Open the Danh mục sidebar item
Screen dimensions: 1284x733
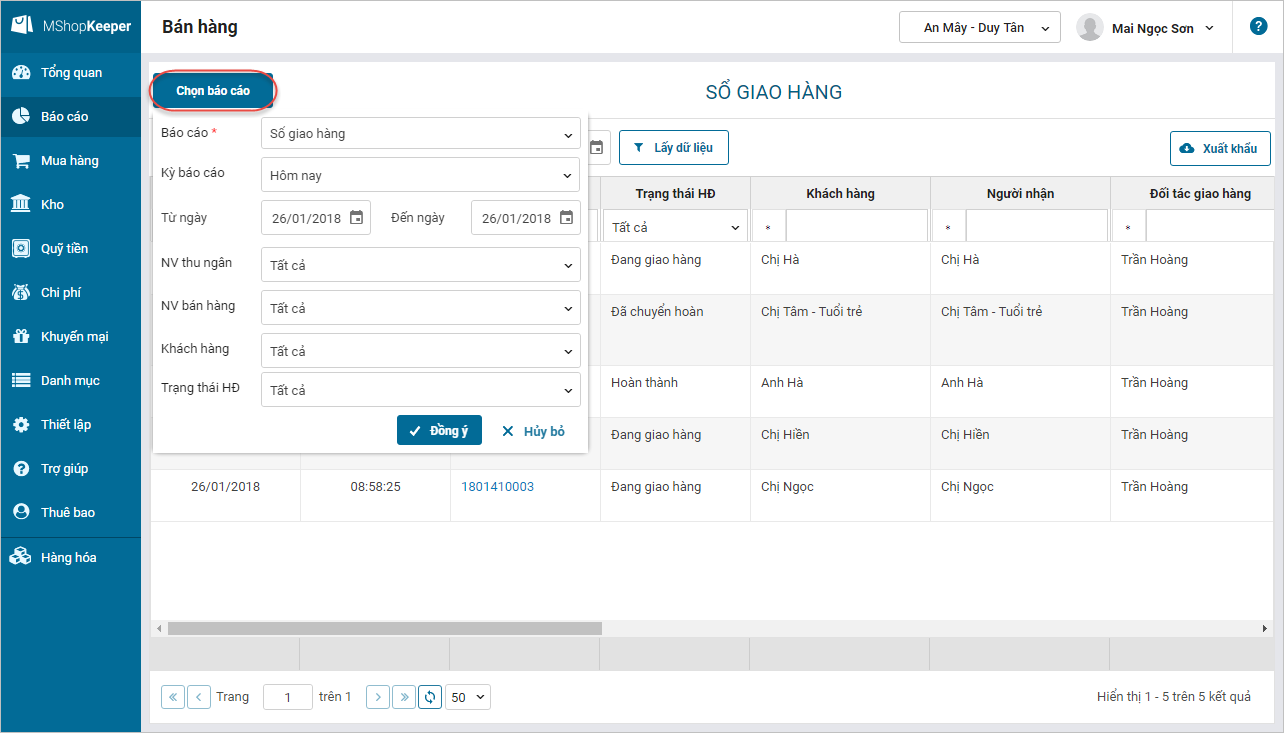click(70, 381)
